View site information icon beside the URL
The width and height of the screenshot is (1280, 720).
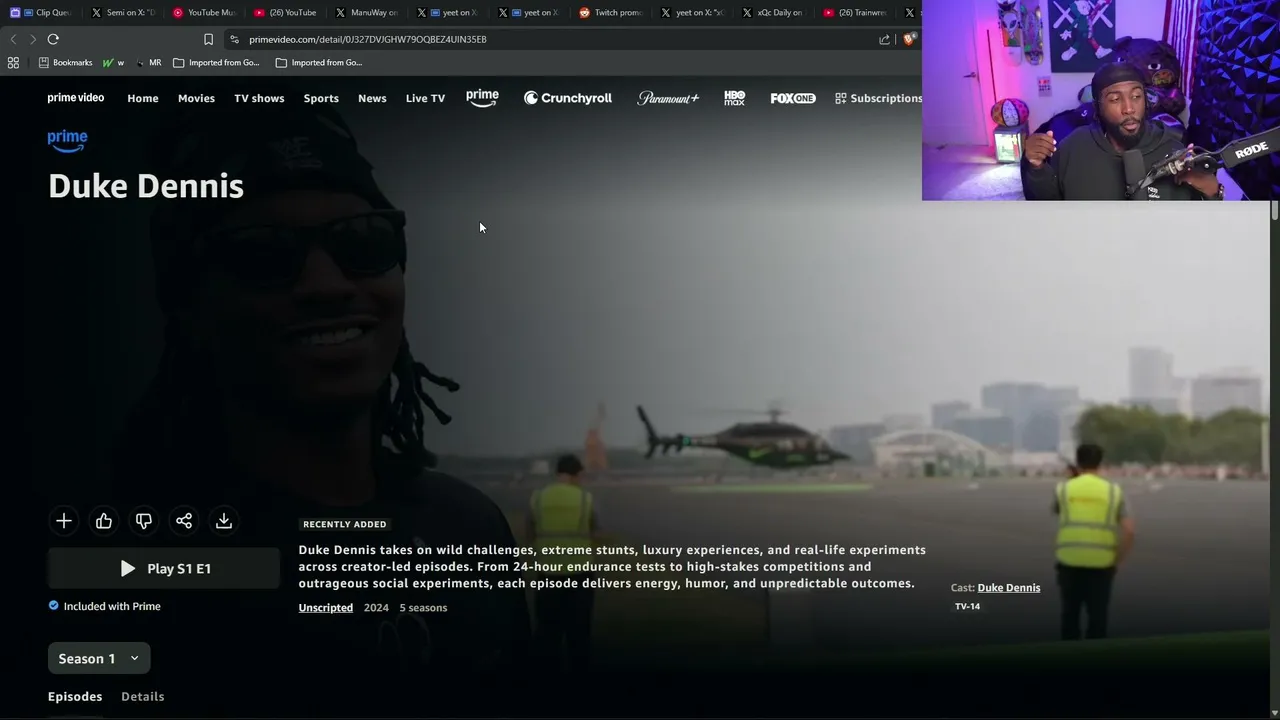point(234,39)
